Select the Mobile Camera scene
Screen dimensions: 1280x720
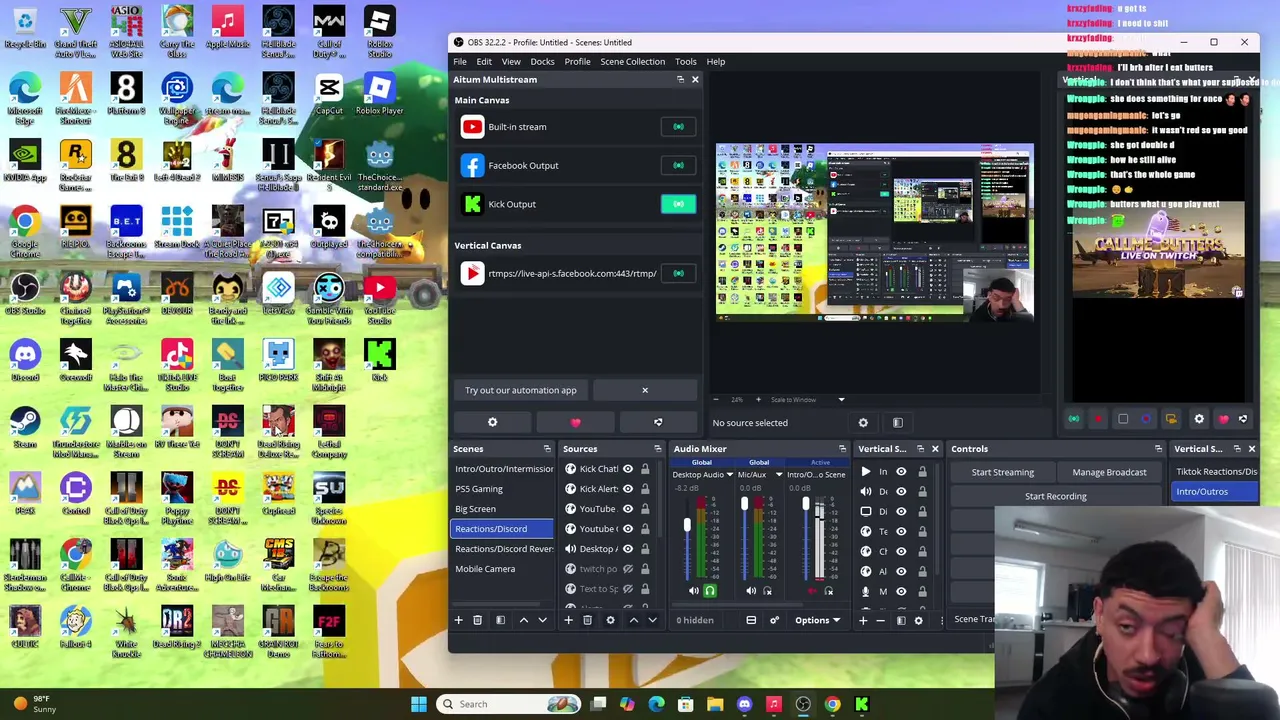503,569
